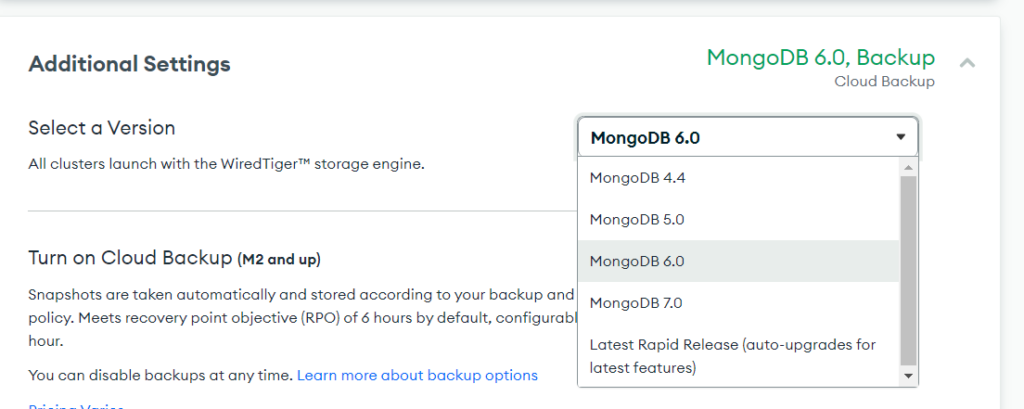The height and width of the screenshot is (409, 1024).
Task: Collapse the Additional Settings section chevron
Action: click(967, 63)
